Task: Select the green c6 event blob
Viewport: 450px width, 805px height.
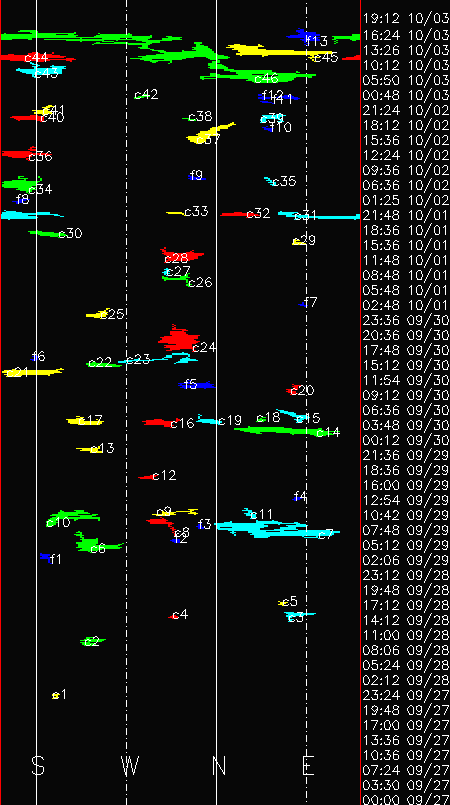Action: 95,543
